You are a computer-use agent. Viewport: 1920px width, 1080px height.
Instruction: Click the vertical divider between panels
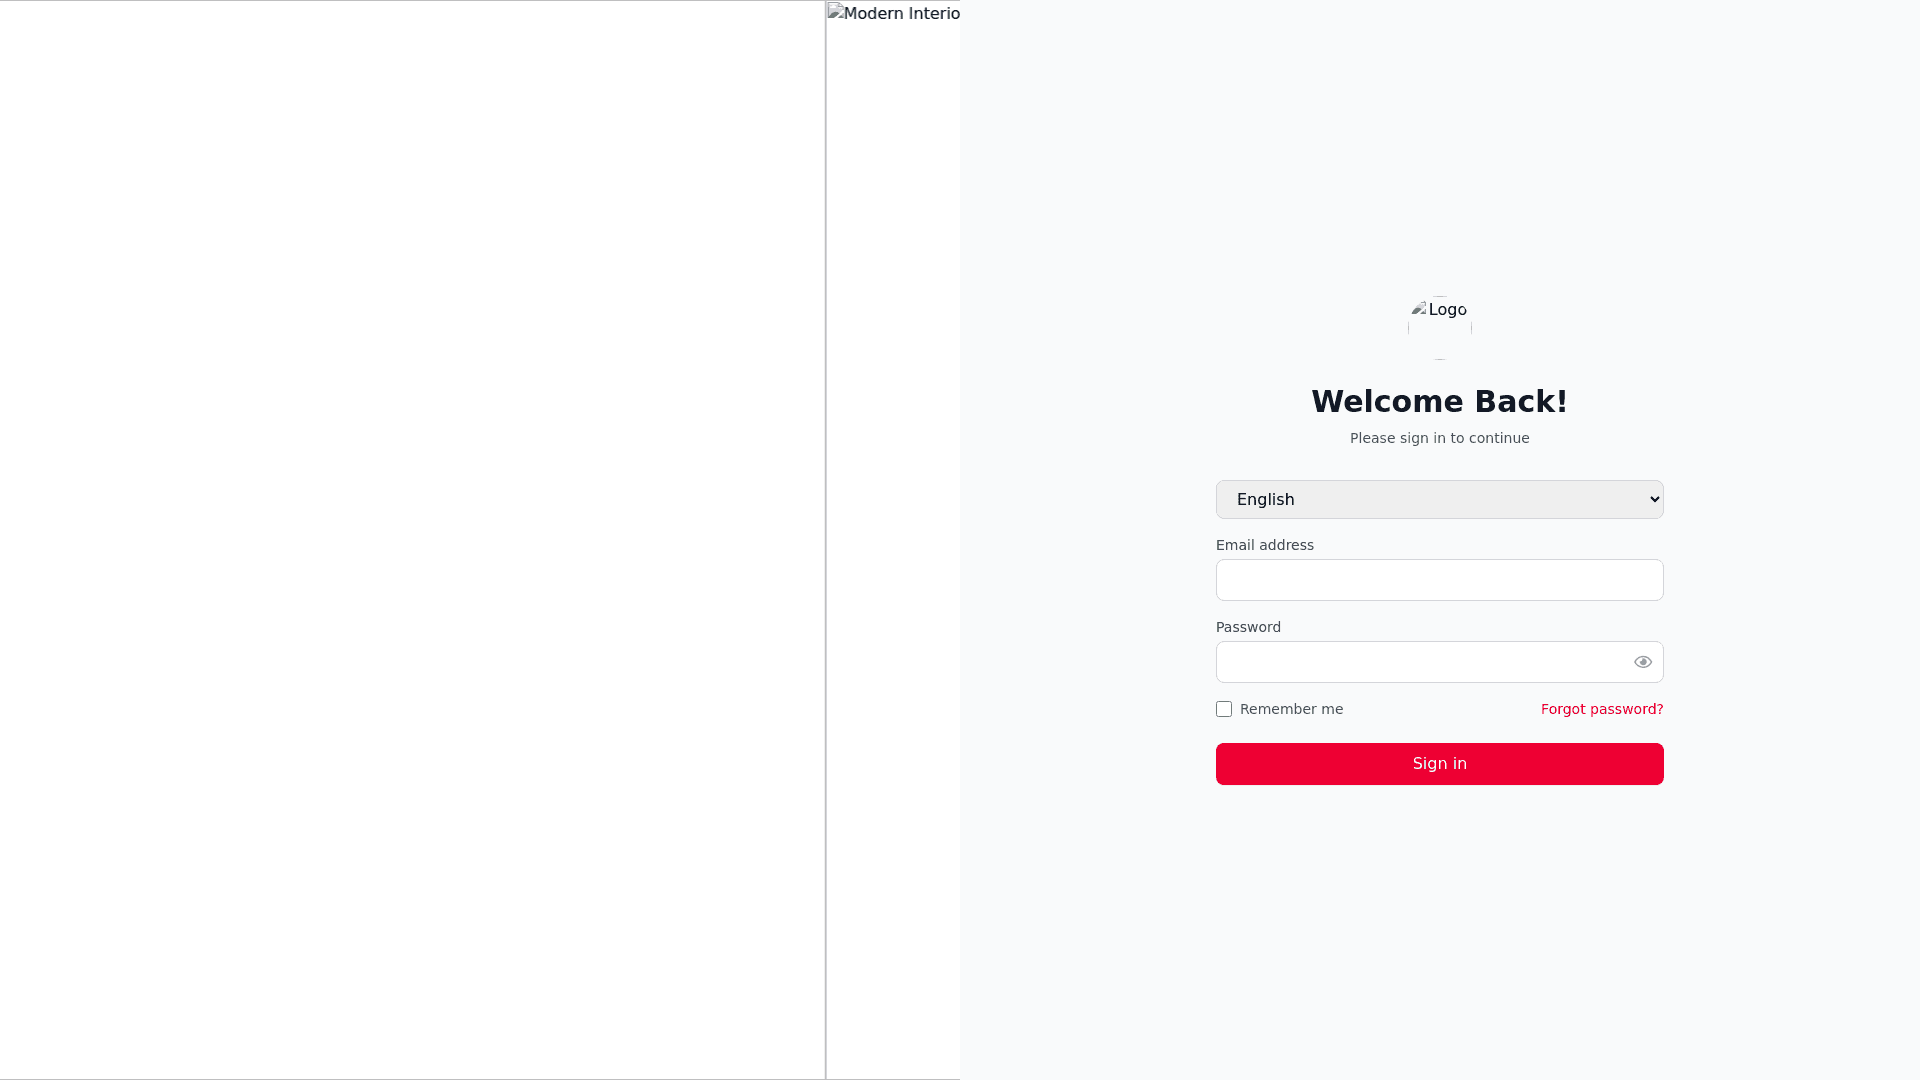tap(825, 540)
